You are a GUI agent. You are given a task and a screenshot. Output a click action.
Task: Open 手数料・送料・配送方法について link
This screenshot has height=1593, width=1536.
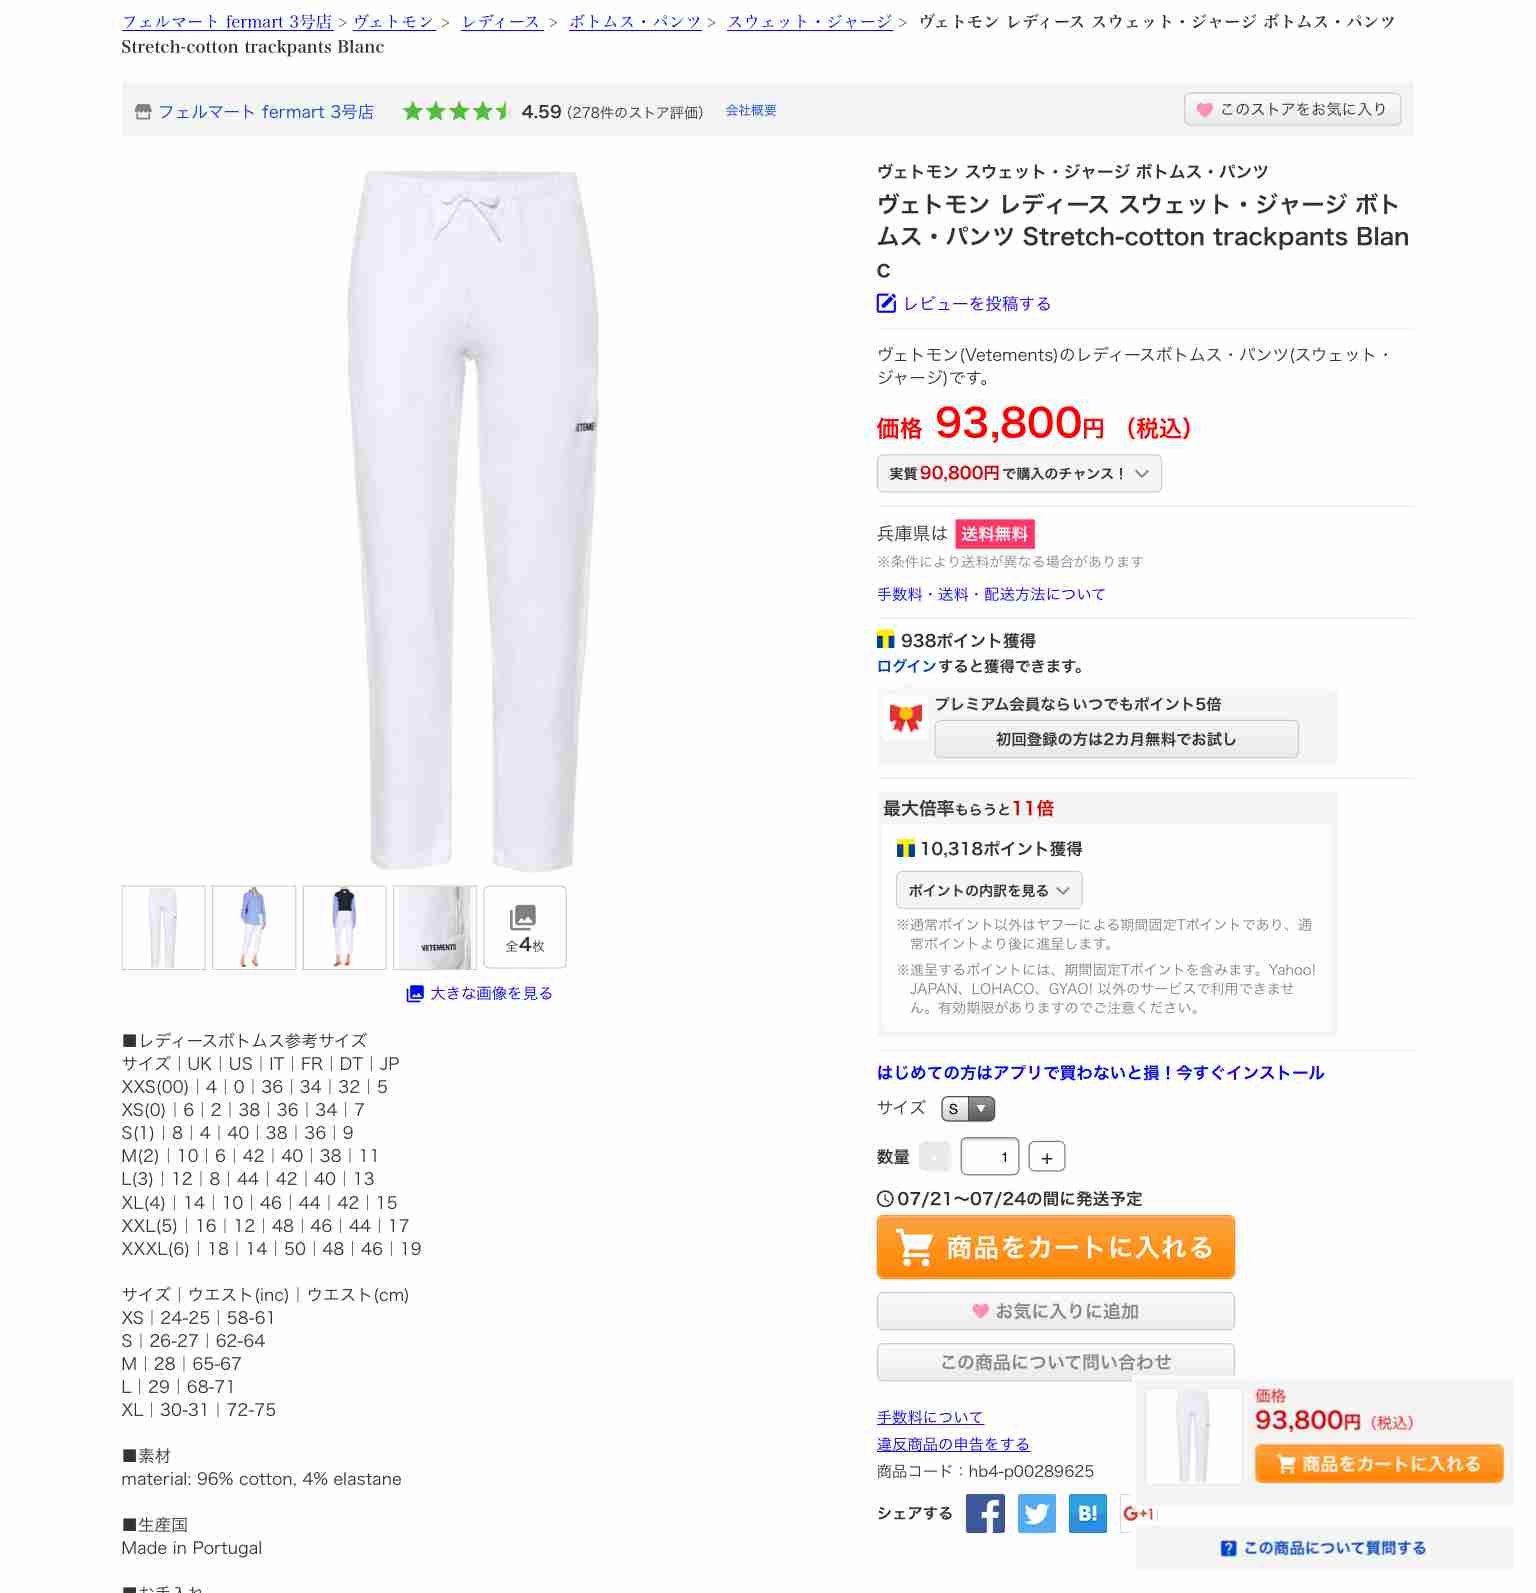click(x=991, y=594)
